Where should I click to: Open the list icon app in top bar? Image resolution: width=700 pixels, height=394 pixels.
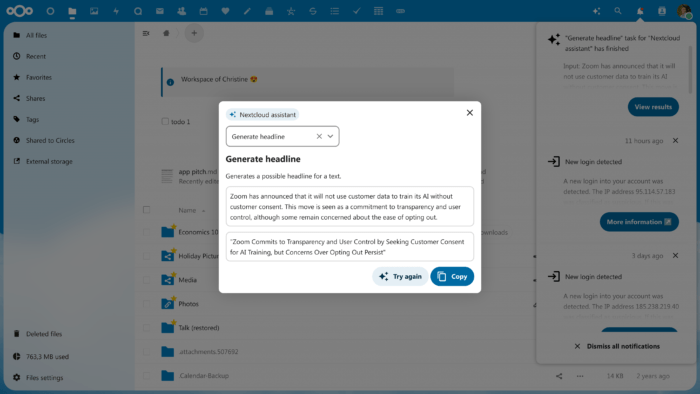coord(335,11)
